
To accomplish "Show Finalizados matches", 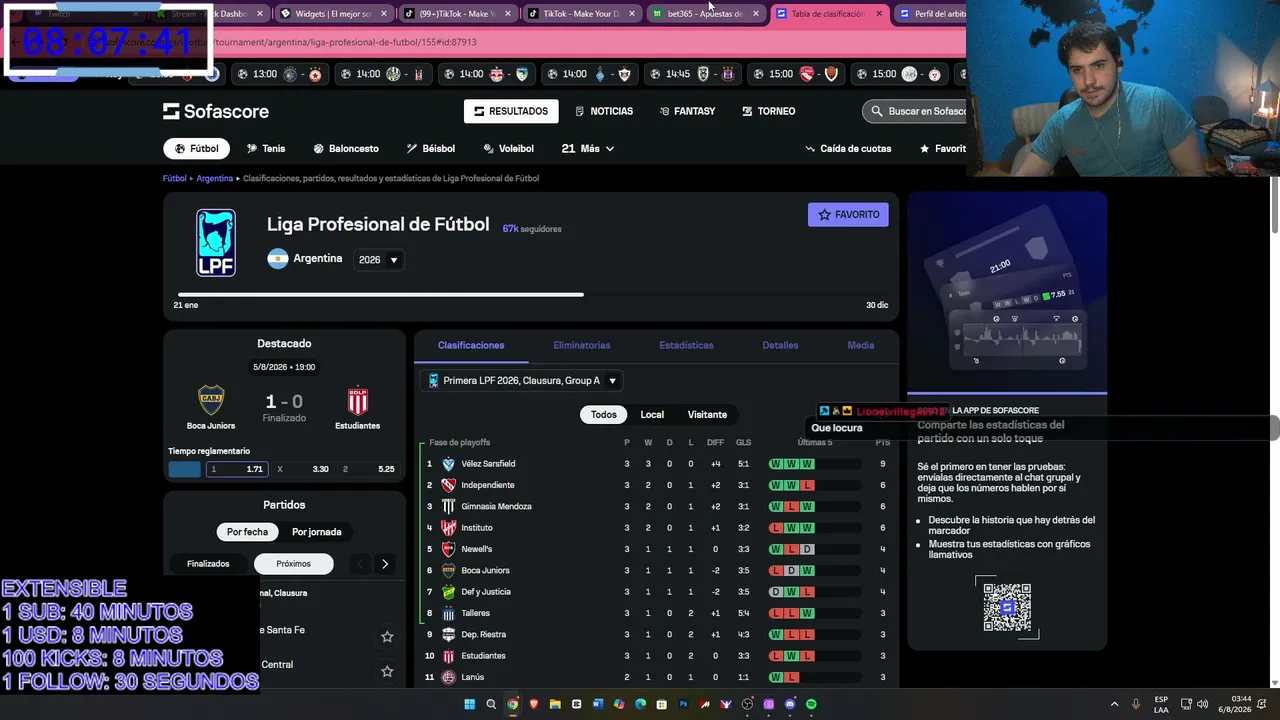I will click(208, 564).
